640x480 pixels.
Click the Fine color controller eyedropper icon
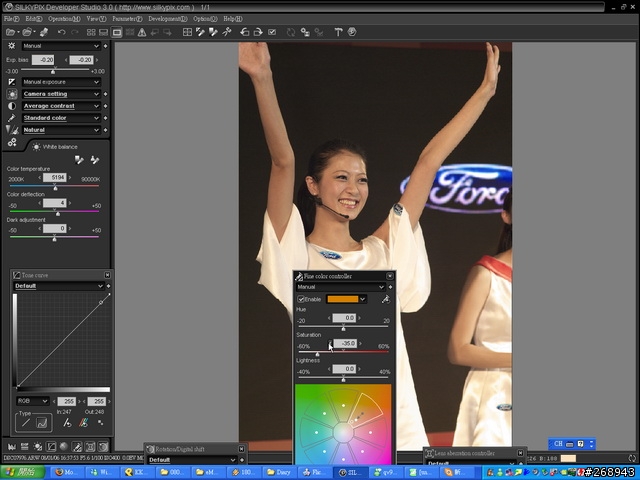click(385, 300)
